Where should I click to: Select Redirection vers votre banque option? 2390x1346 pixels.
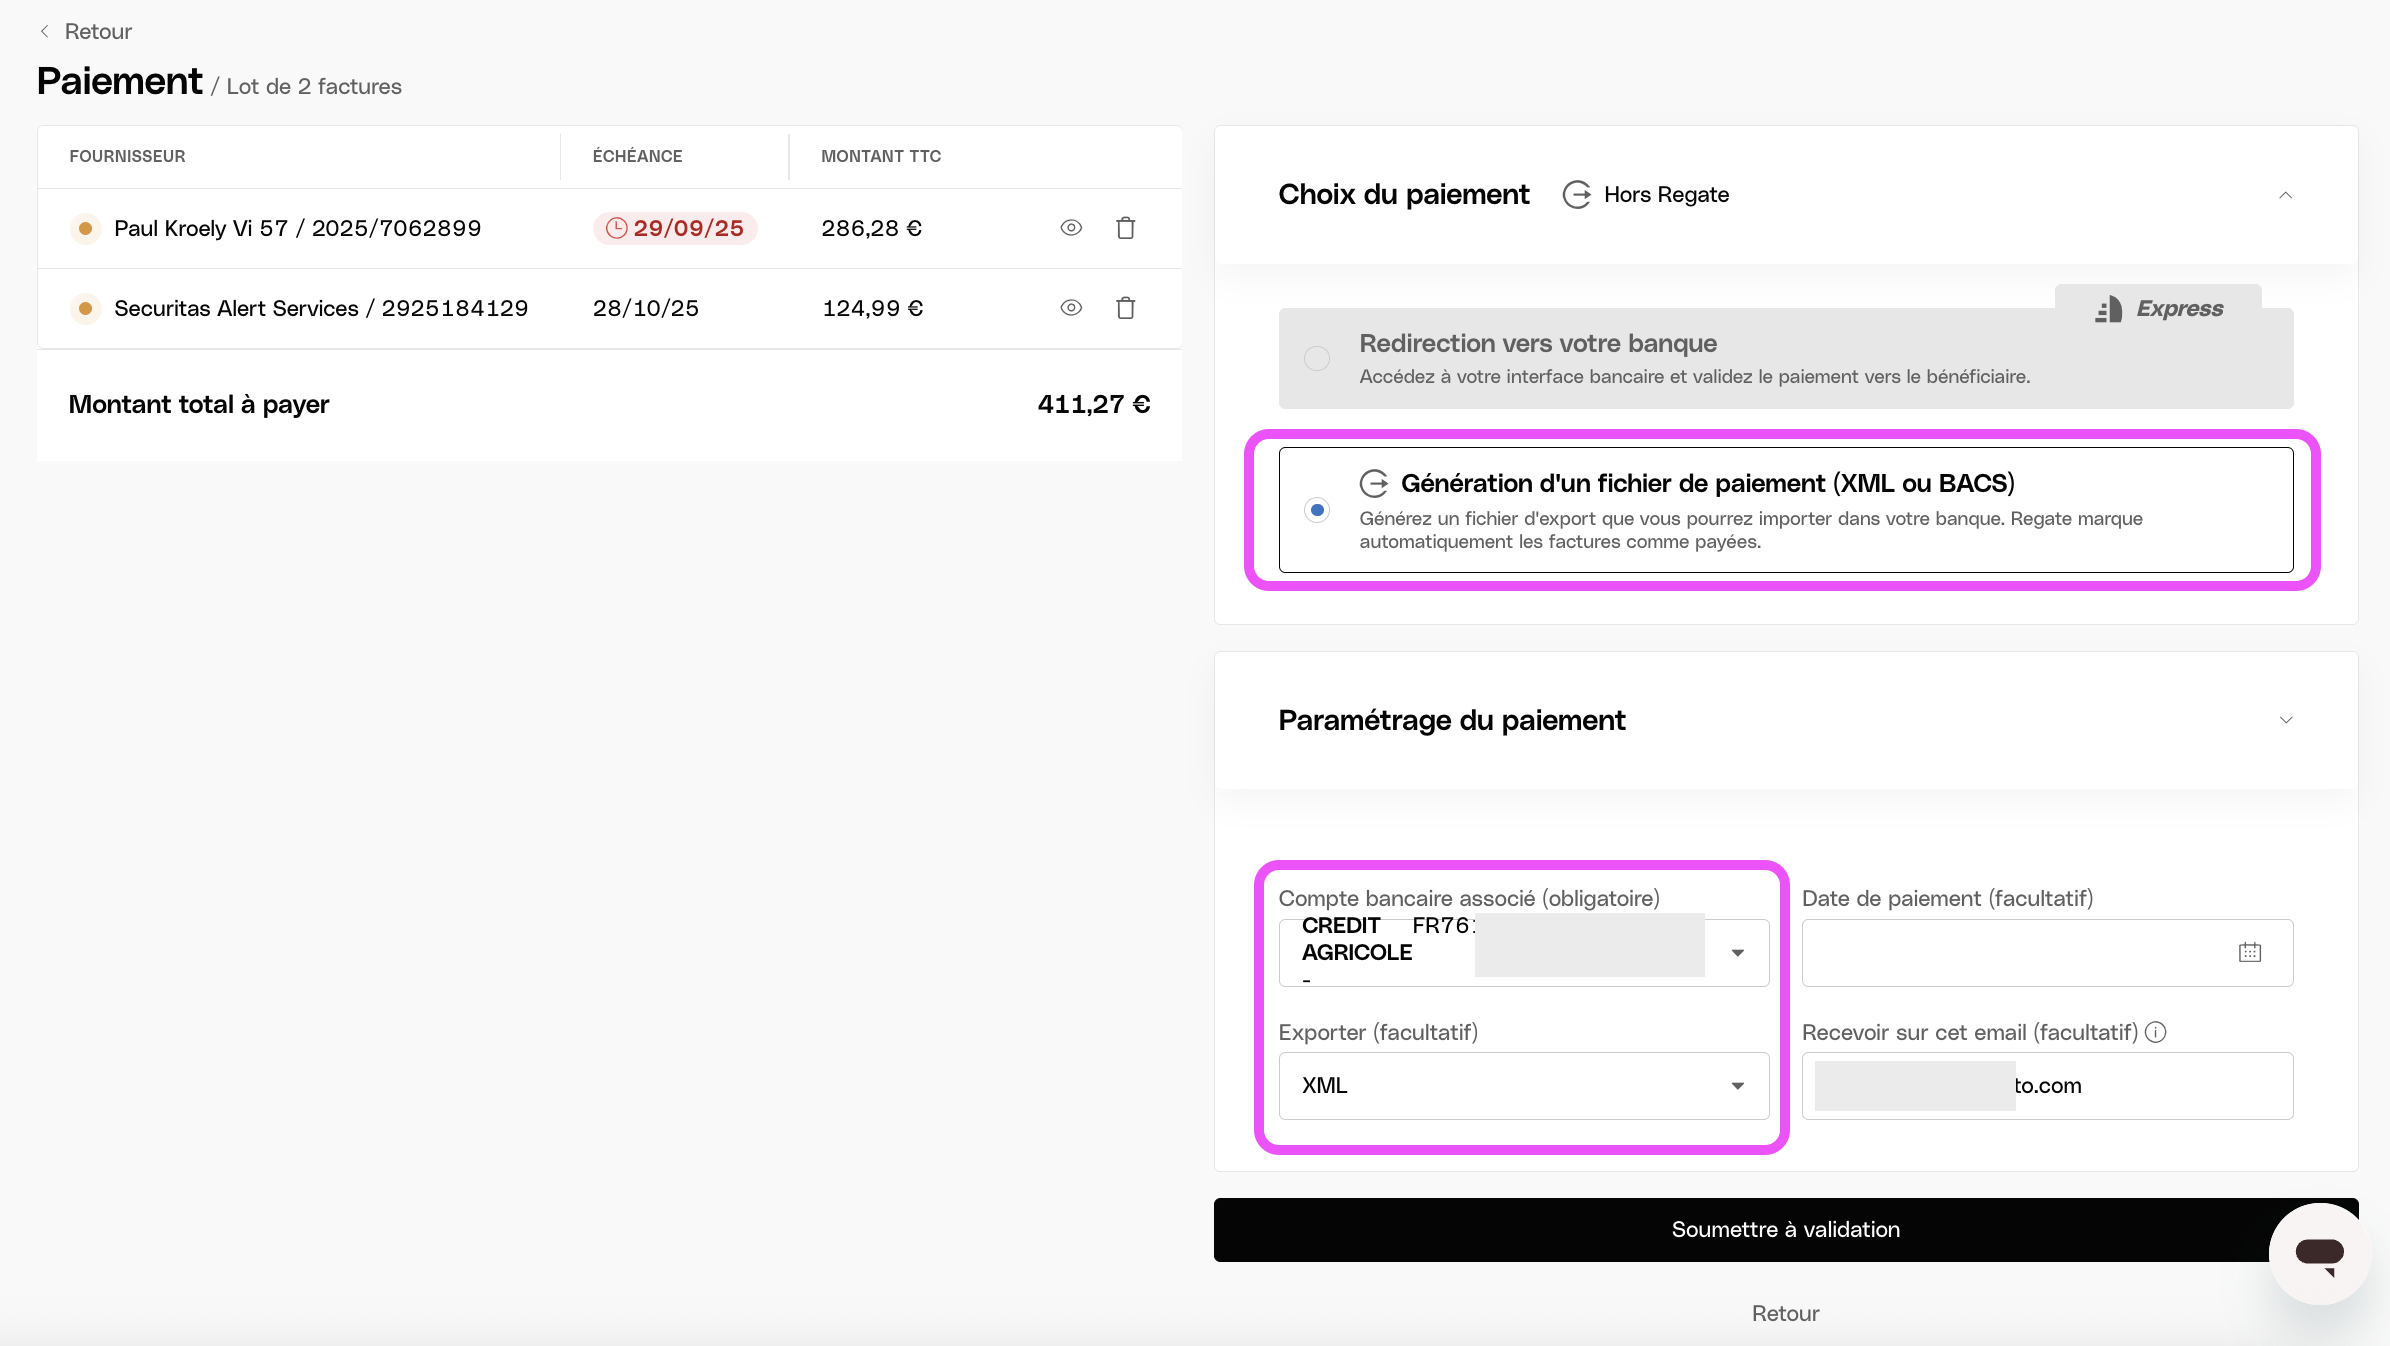1317,358
